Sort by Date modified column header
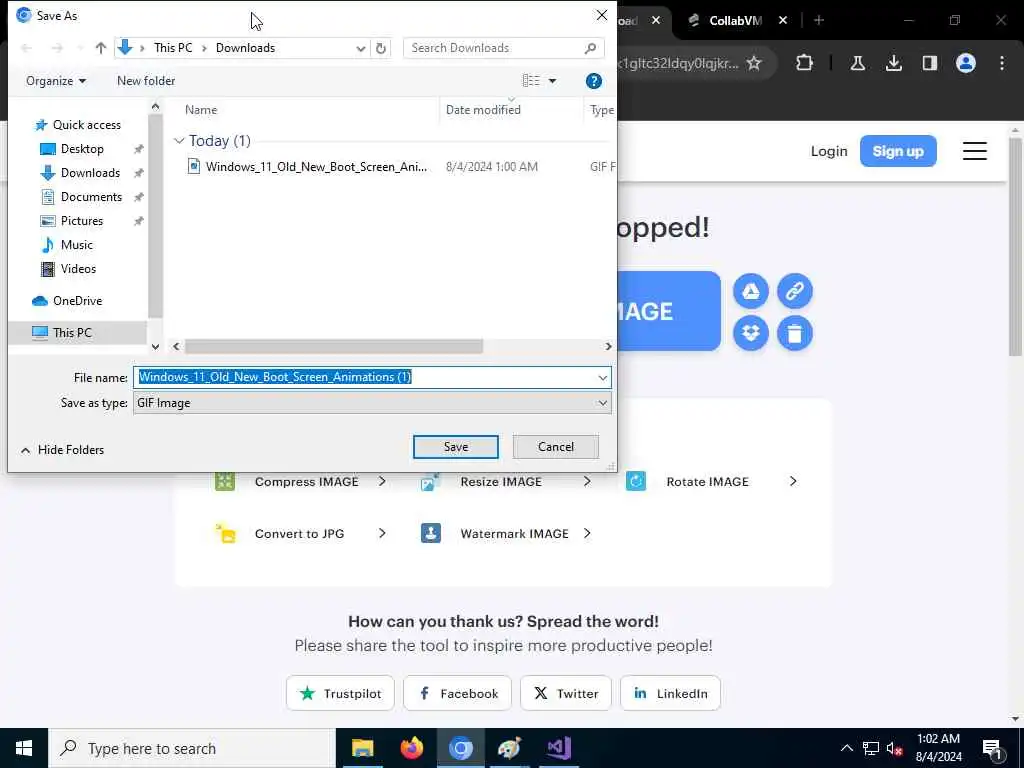The width and height of the screenshot is (1024, 768). coord(483,110)
